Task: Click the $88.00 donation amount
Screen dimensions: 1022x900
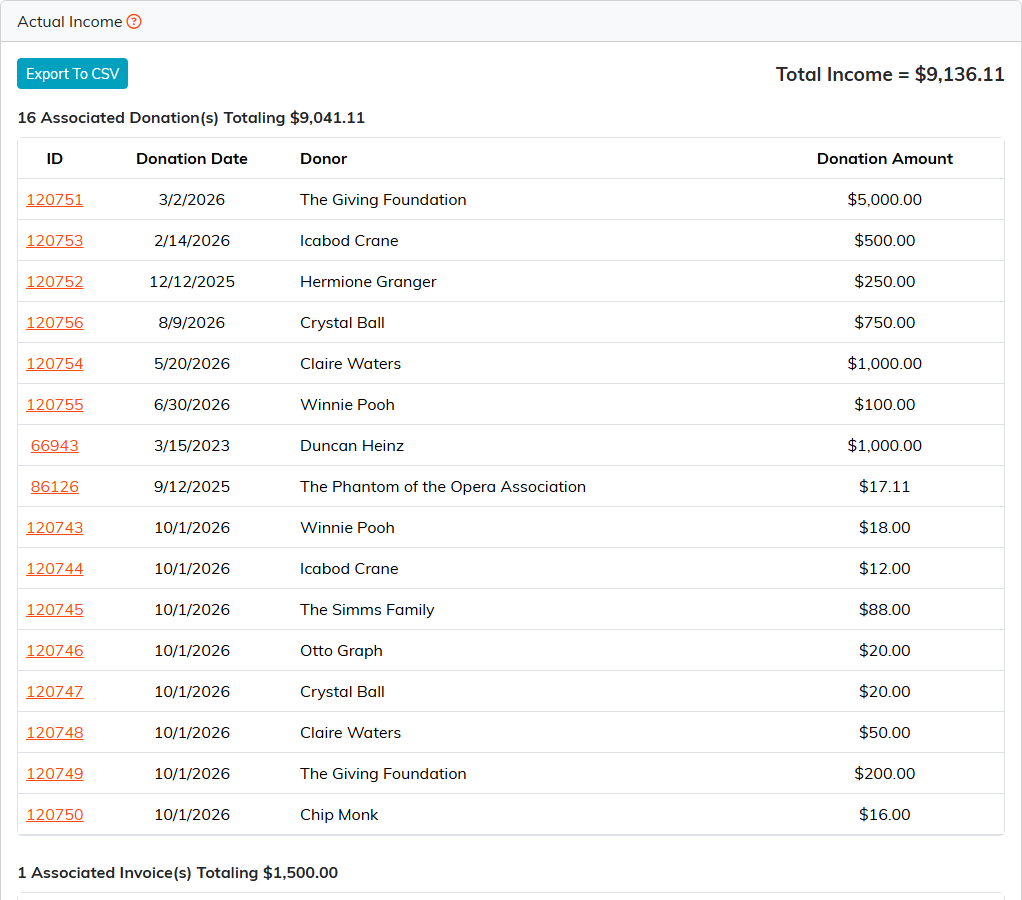Action: click(x=884, y=610)
